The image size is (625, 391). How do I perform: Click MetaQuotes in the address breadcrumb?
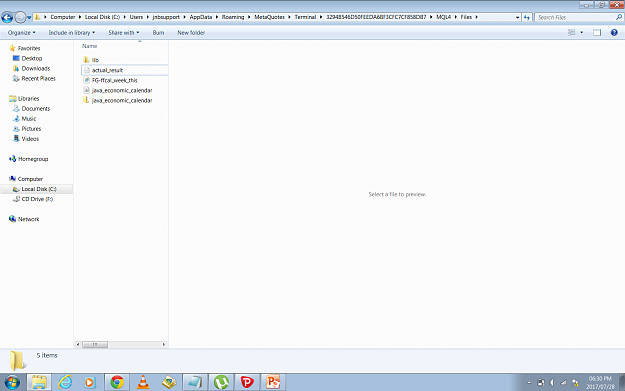pyautogui.click(x=269, y=17)
